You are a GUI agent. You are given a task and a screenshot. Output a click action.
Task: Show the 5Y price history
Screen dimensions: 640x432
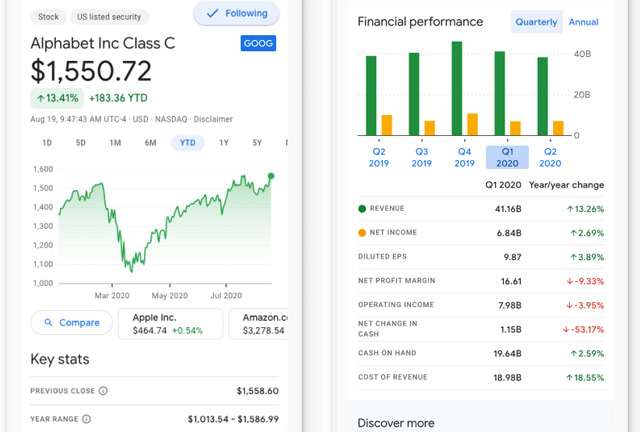click(x=257, y=143)
